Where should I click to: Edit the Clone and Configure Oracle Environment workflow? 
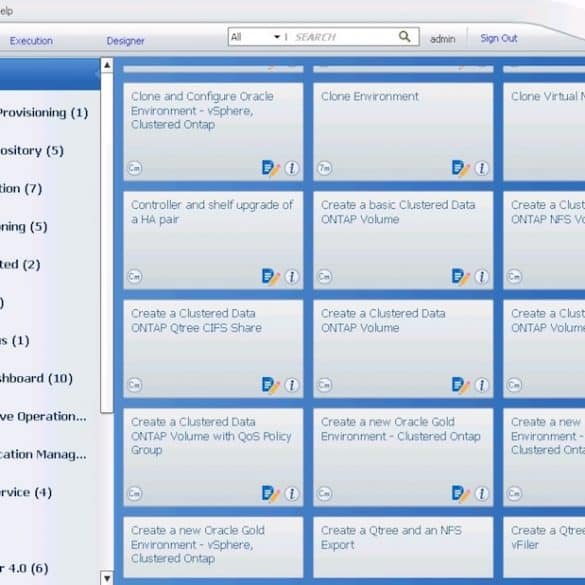(270, 168)
